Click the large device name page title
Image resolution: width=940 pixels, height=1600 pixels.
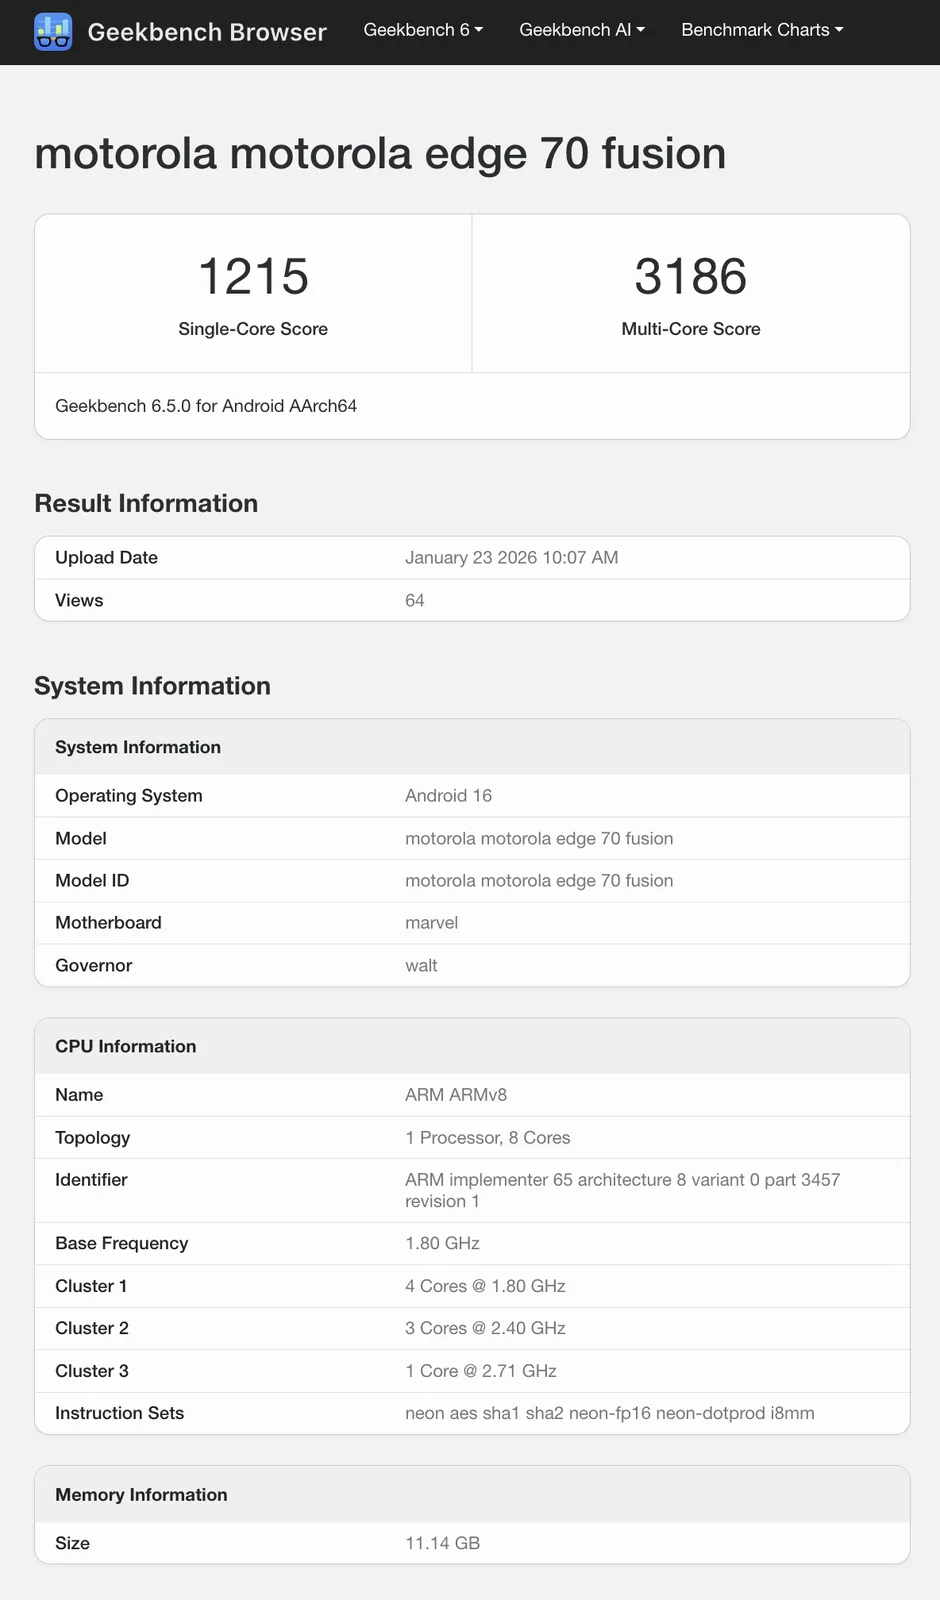click(x=380, y=154)
